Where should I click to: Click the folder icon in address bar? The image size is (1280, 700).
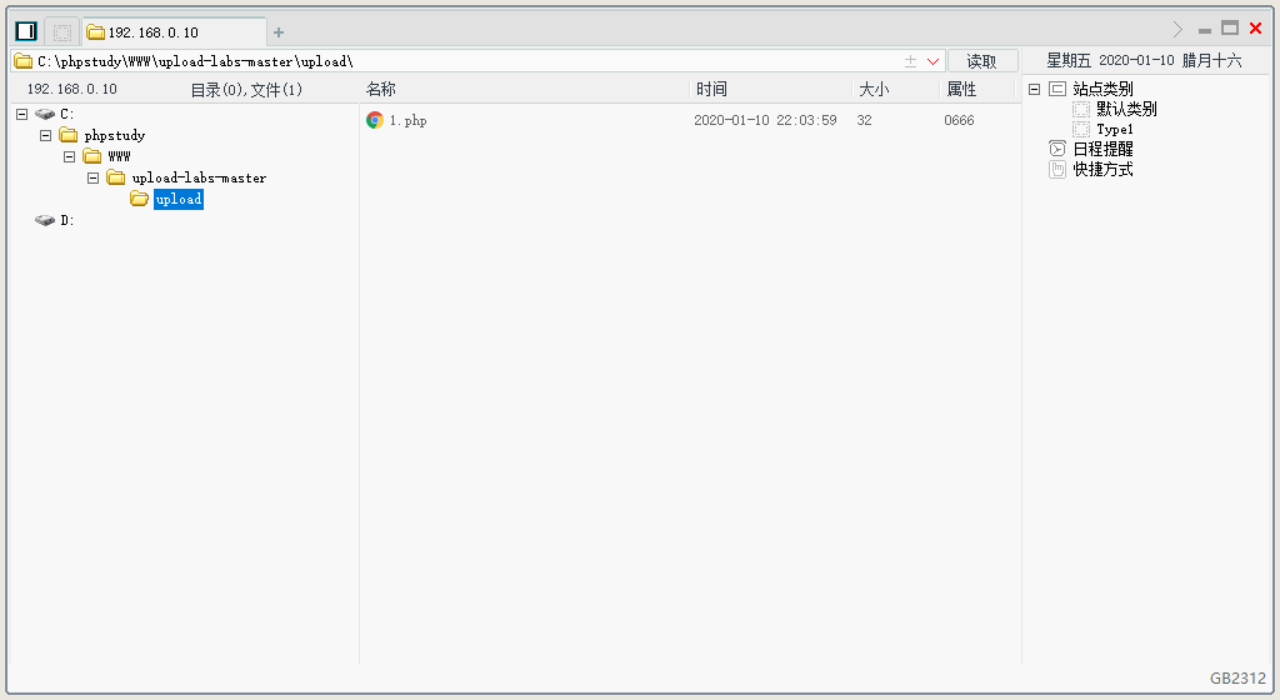pyautogui.click(x=23, y=61)
